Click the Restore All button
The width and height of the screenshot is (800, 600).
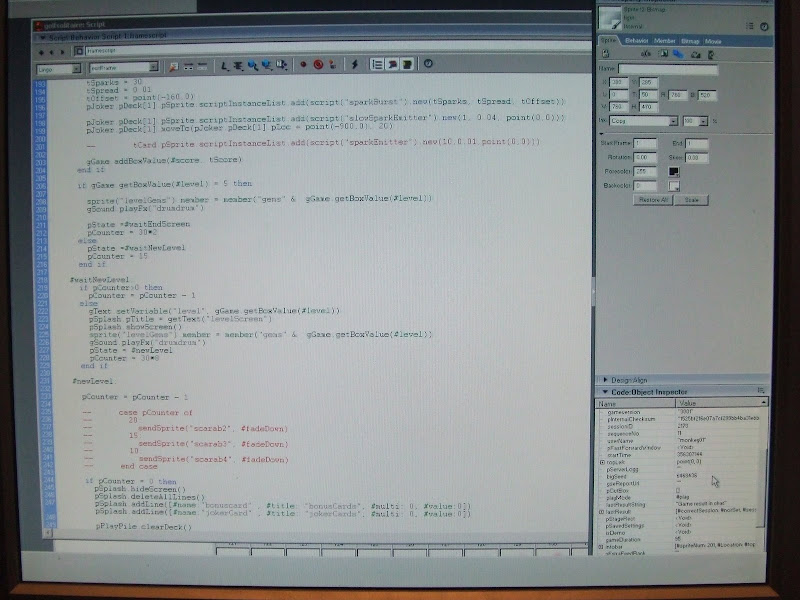650,200
